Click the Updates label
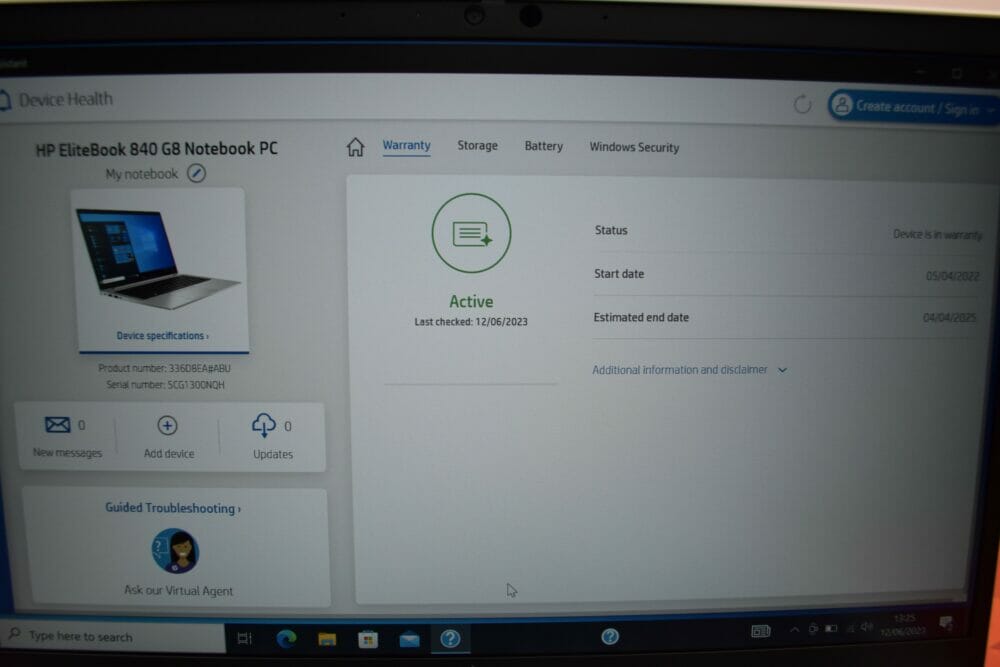This screenshot has height=667, width=1000. click(273, 454)
